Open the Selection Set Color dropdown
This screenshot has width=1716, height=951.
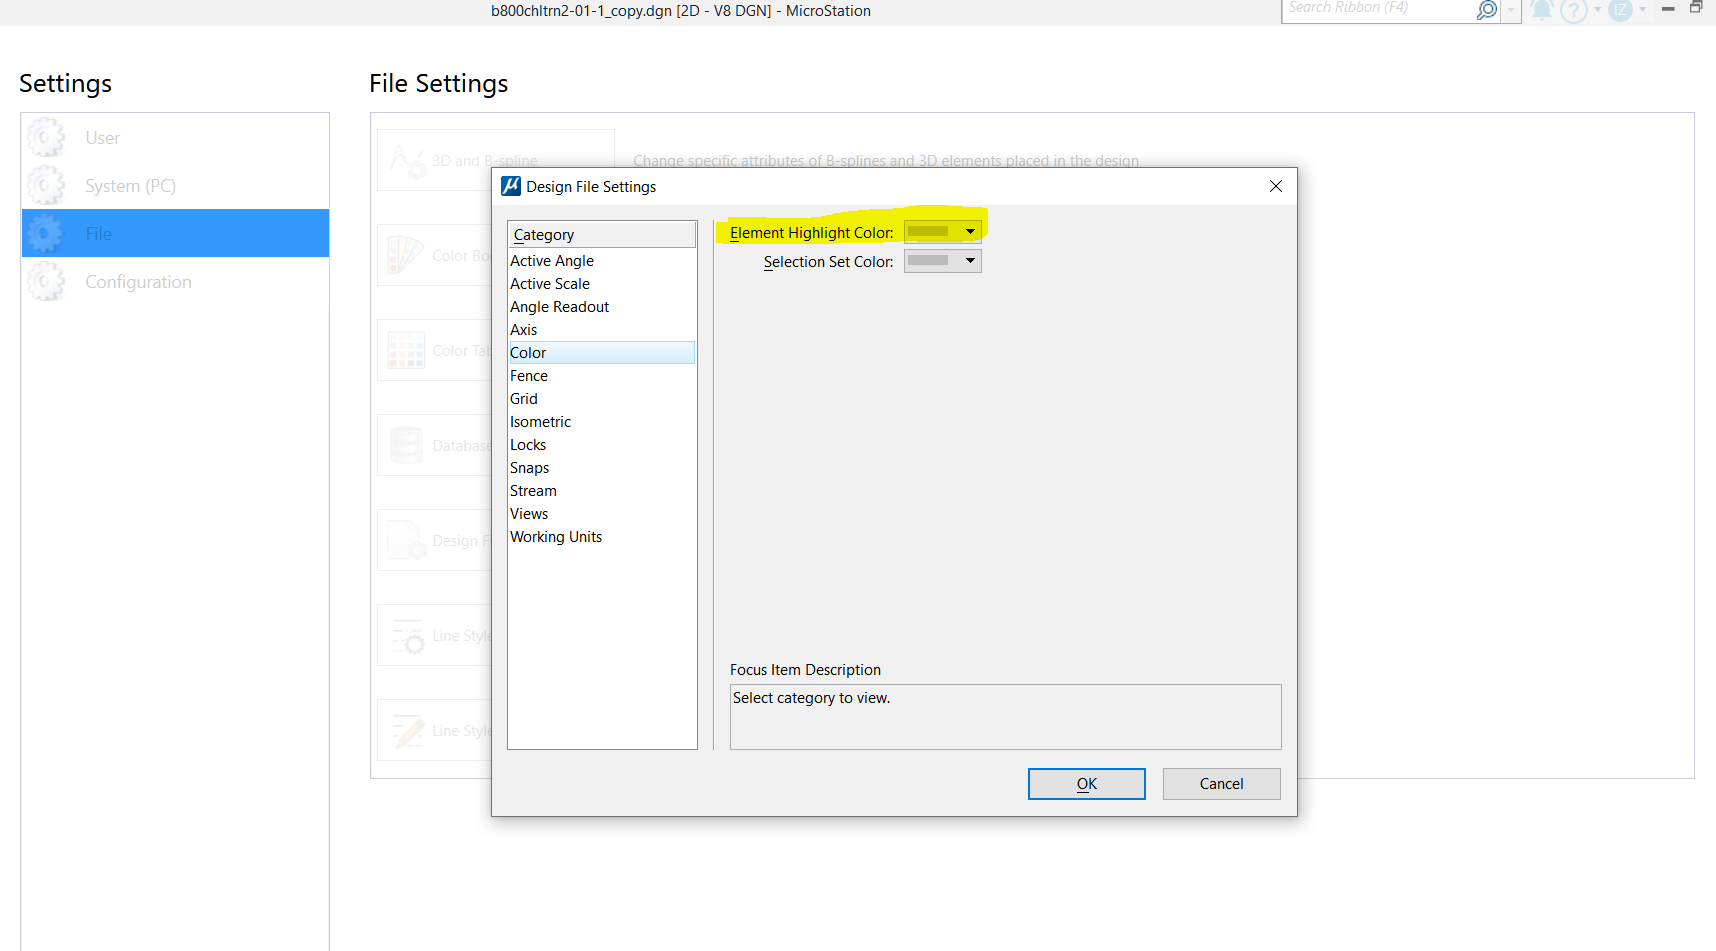coord(968,260)
